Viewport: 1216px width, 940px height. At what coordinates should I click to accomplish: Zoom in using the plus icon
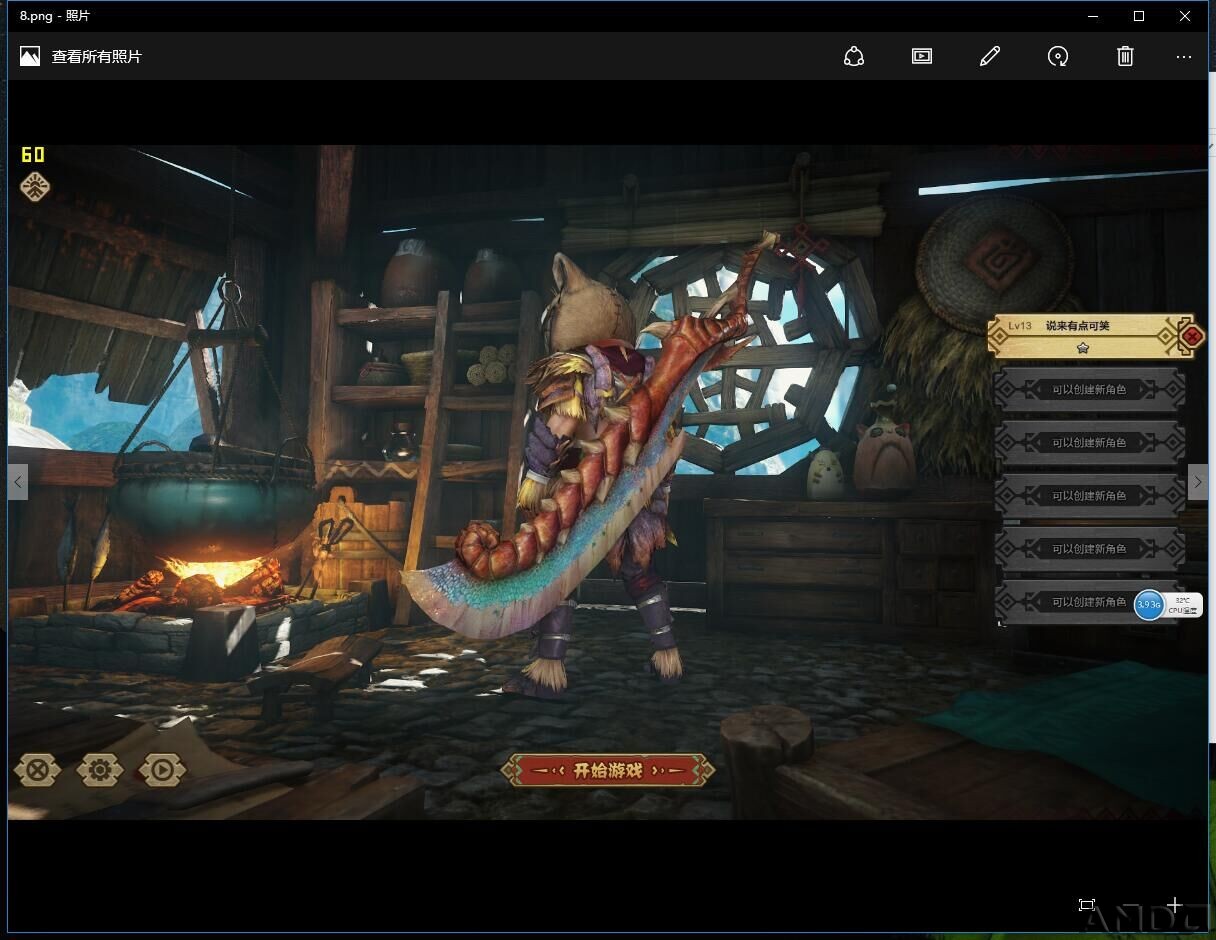1174,905
